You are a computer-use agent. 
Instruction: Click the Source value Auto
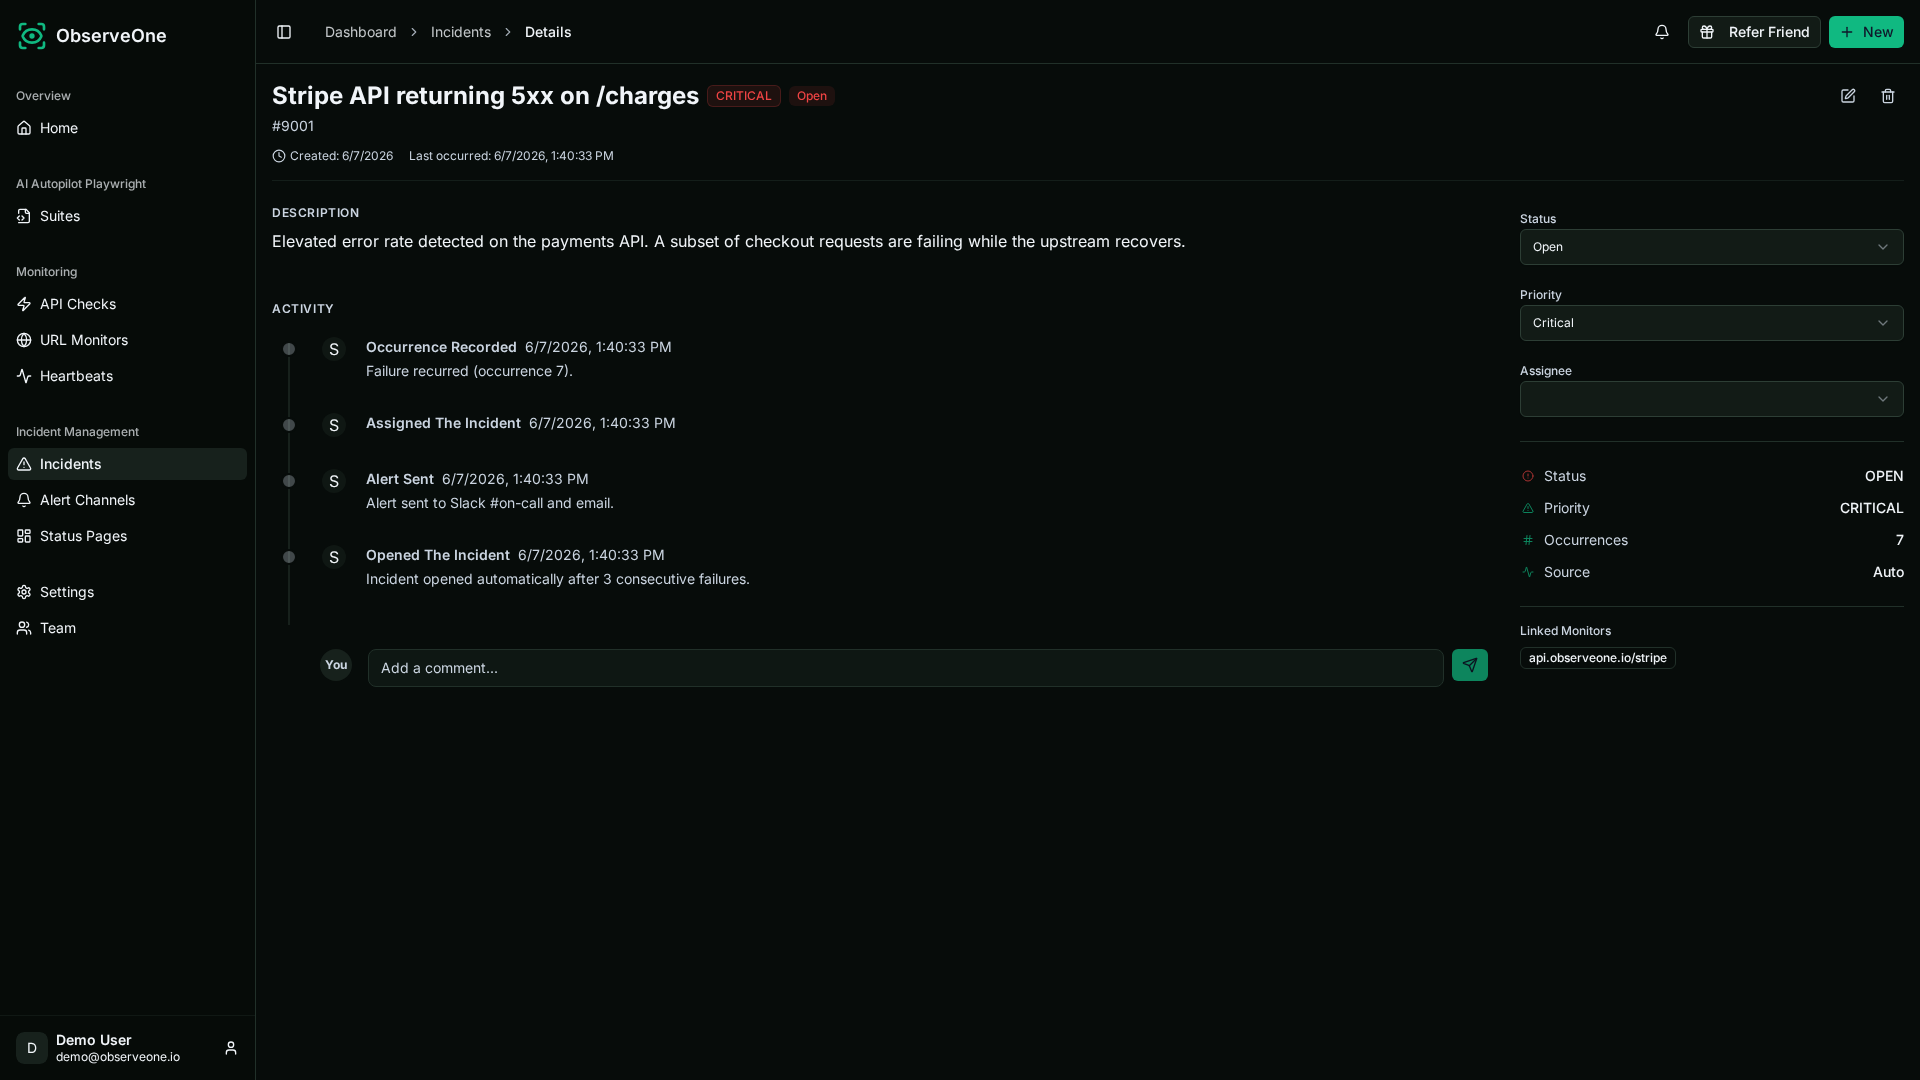click(1888, 572)
